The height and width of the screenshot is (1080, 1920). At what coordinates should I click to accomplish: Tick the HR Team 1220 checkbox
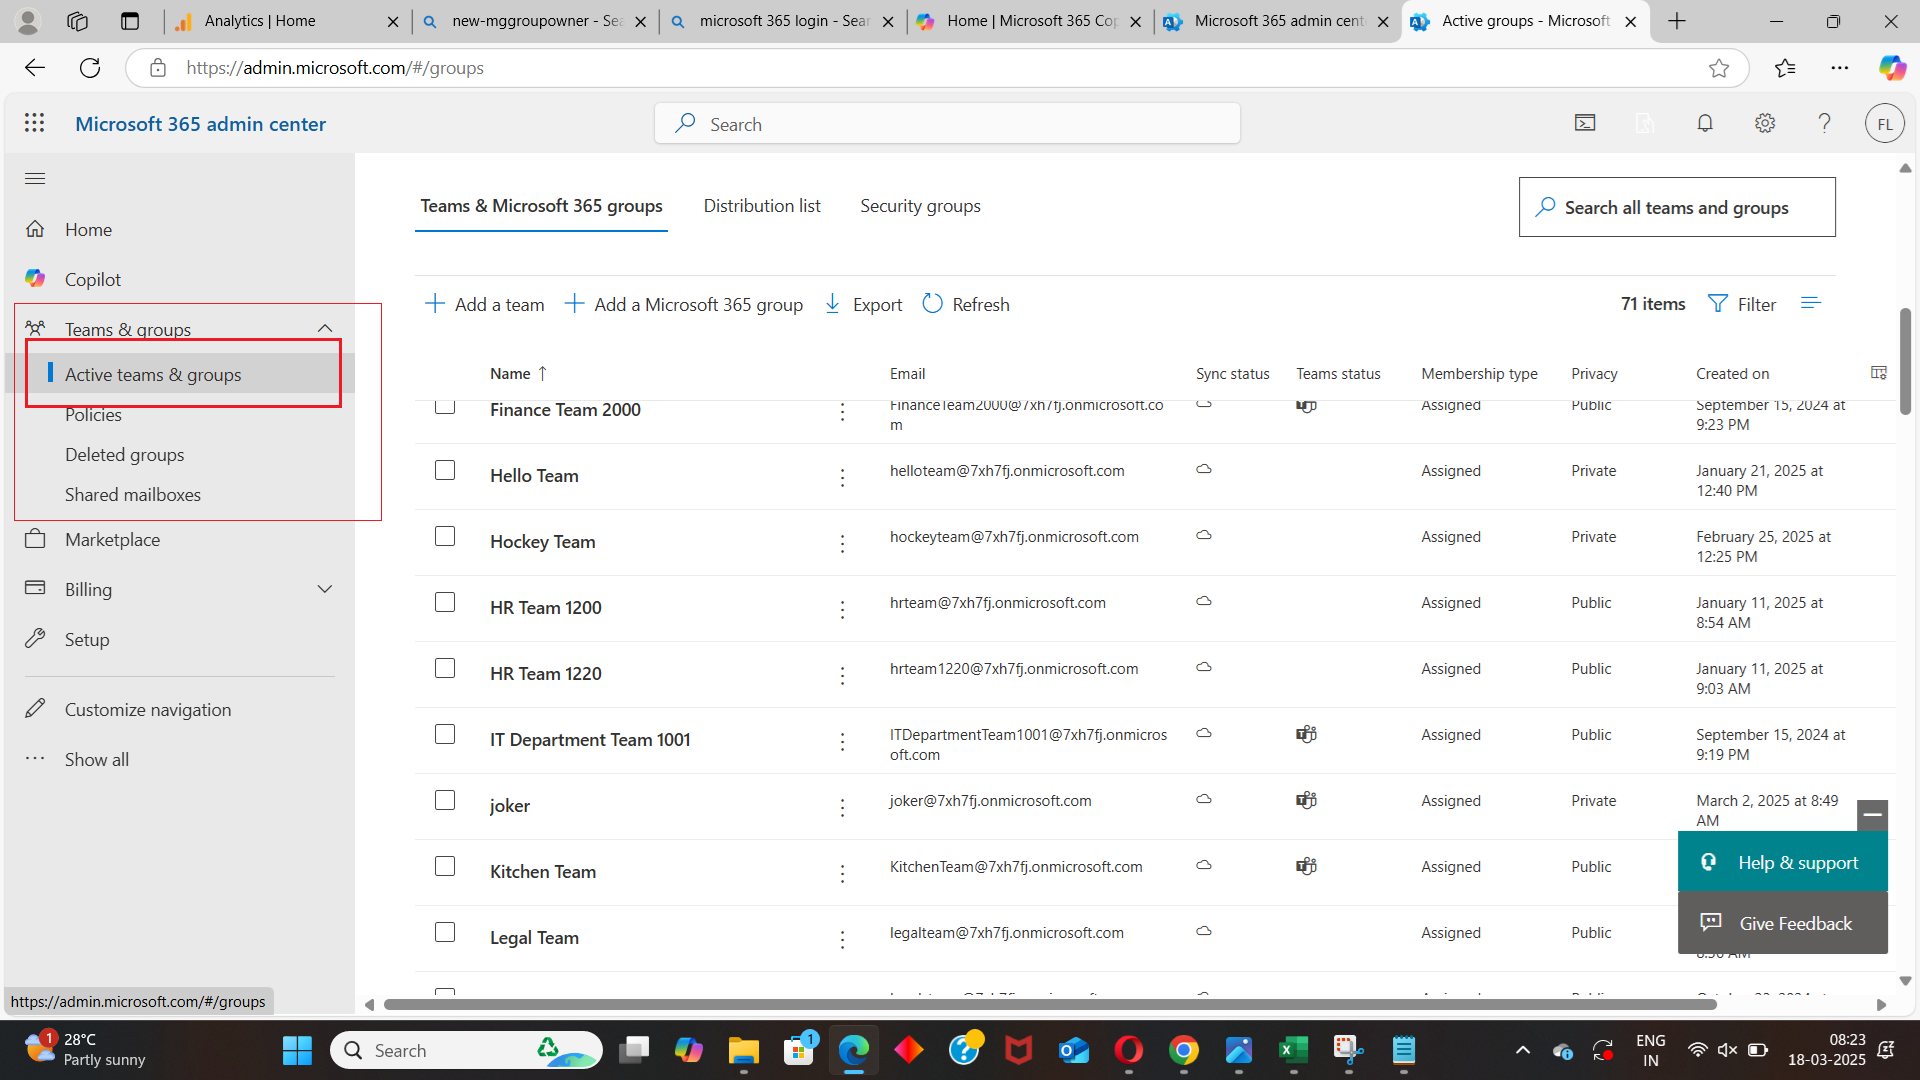pos(445,668)
